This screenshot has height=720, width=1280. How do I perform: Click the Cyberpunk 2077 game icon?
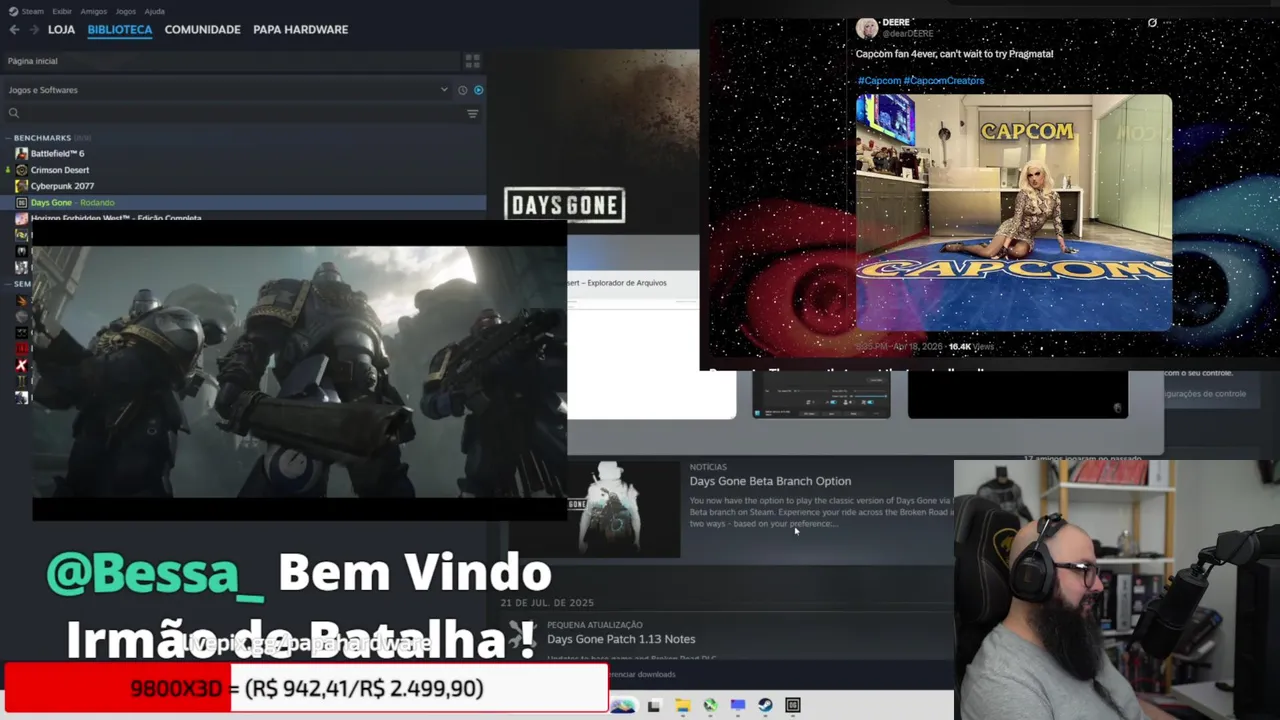21,186
